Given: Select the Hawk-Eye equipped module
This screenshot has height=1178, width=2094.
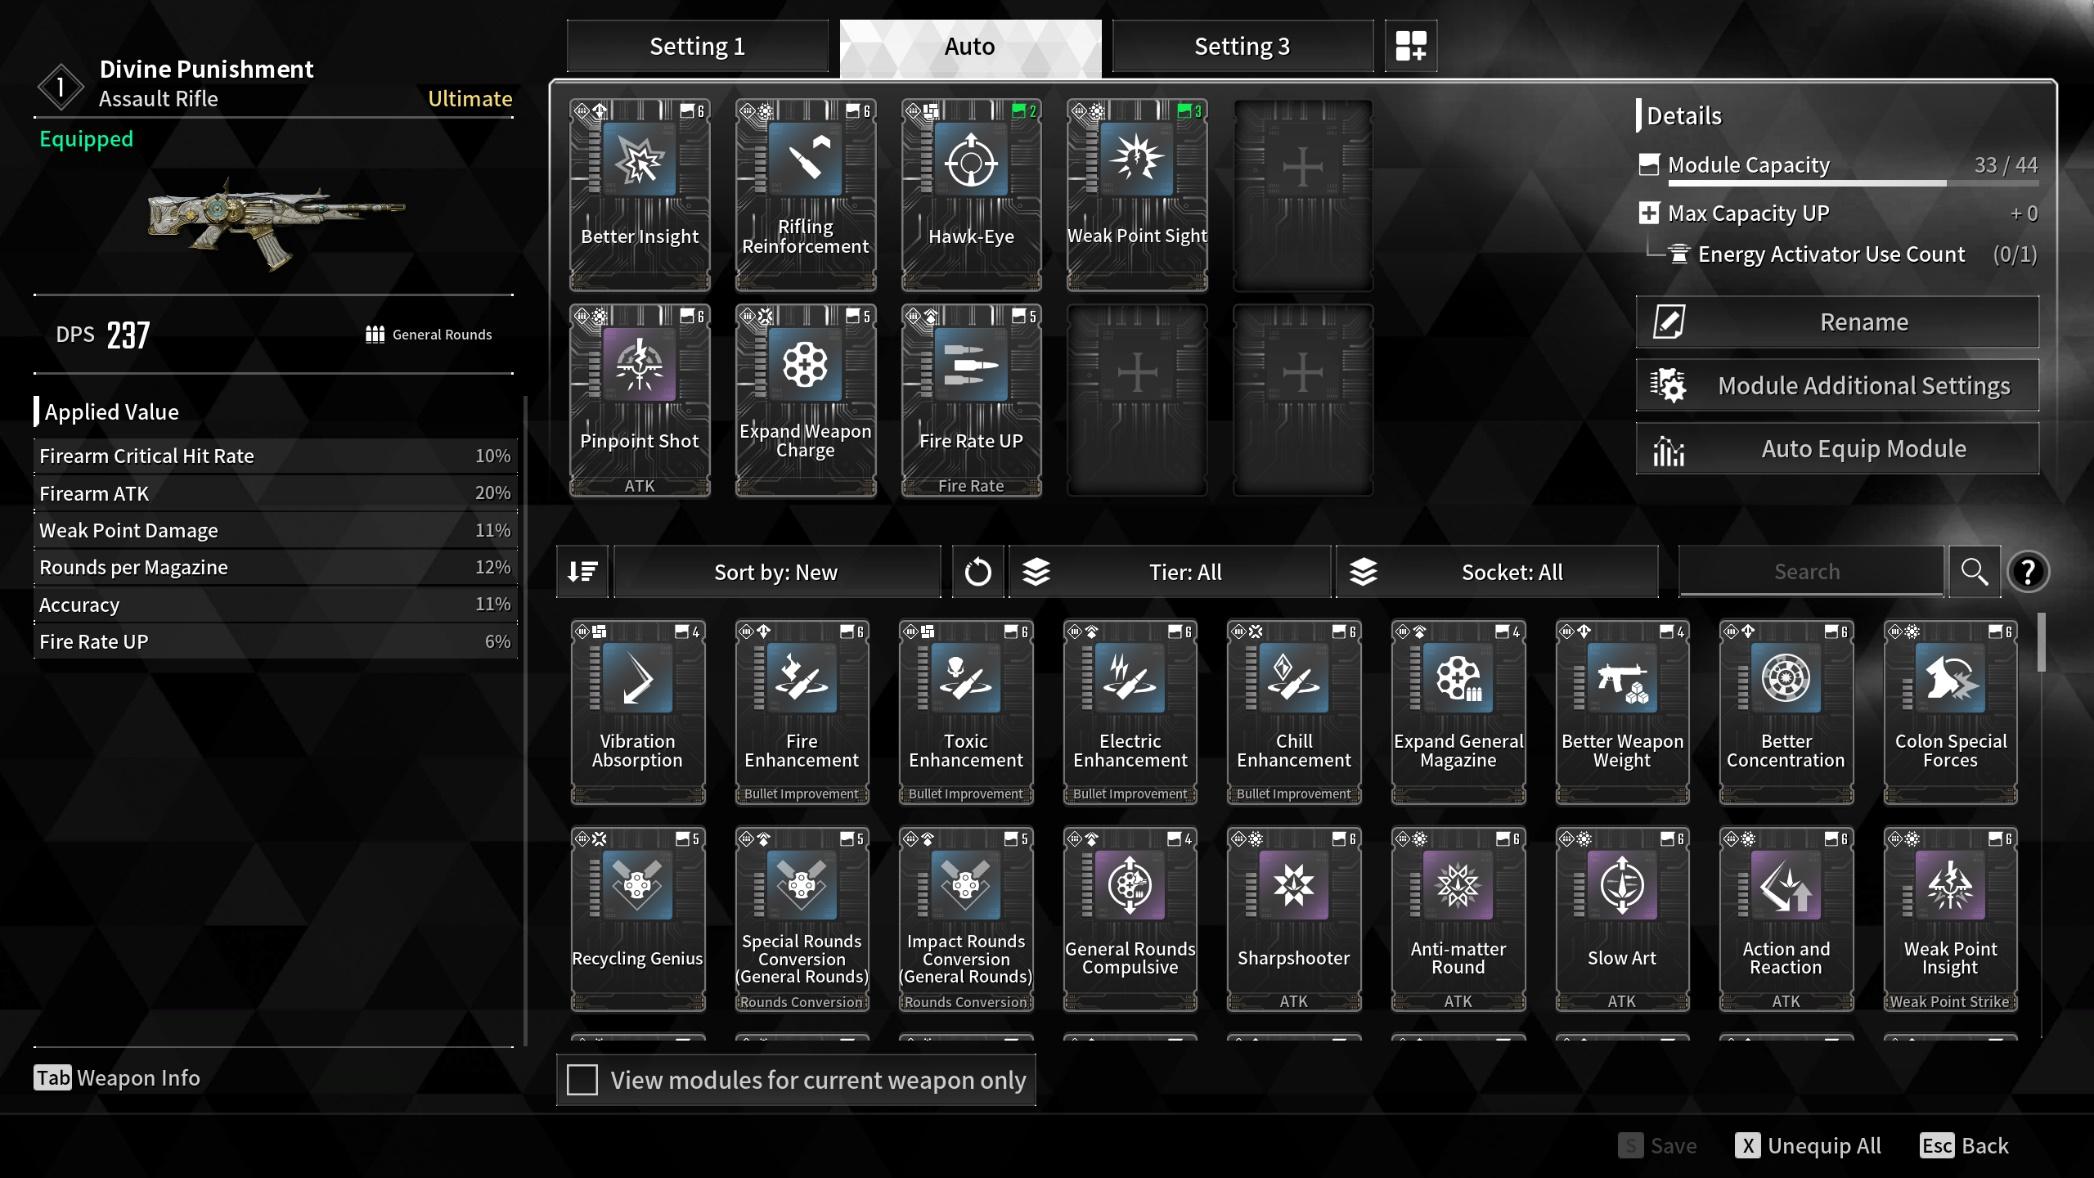Looking at the screenshot, I should [970, 195].
